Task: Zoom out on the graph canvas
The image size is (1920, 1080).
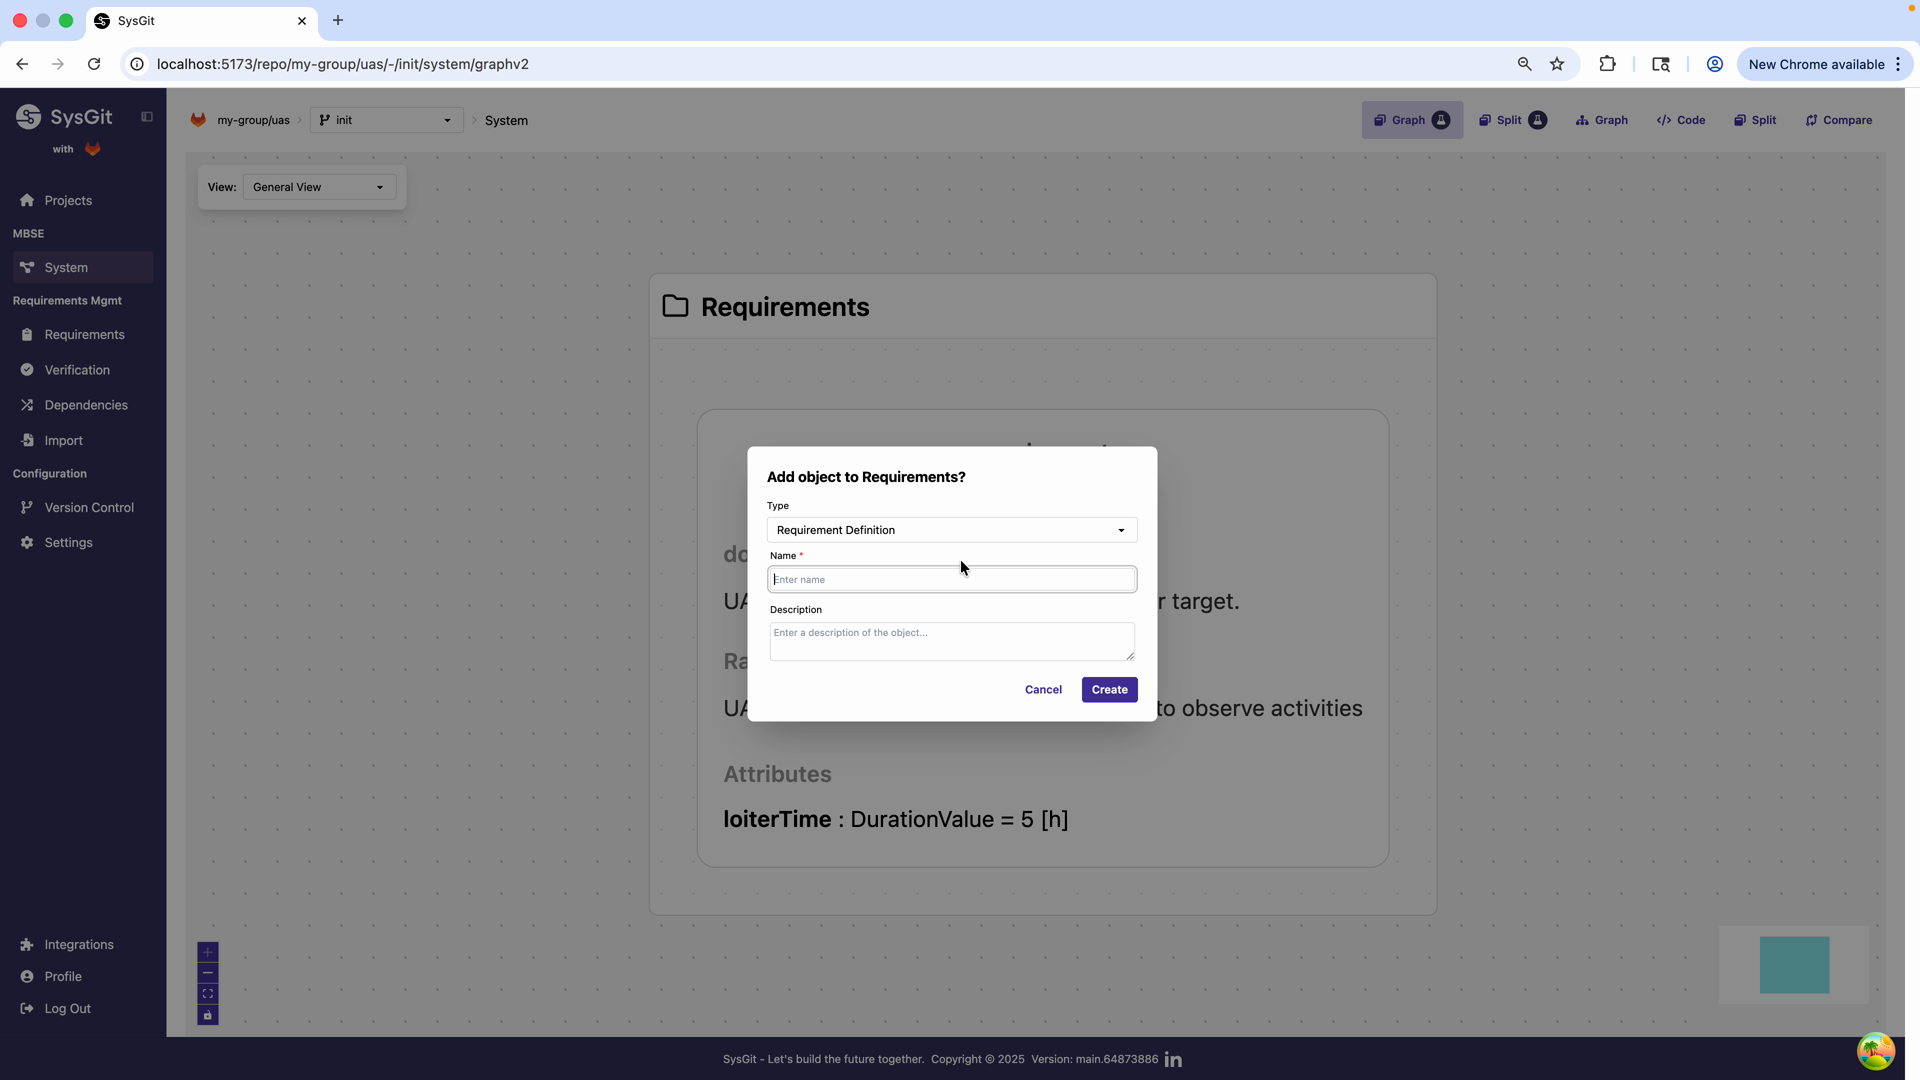Action: (x=208, y=973)
